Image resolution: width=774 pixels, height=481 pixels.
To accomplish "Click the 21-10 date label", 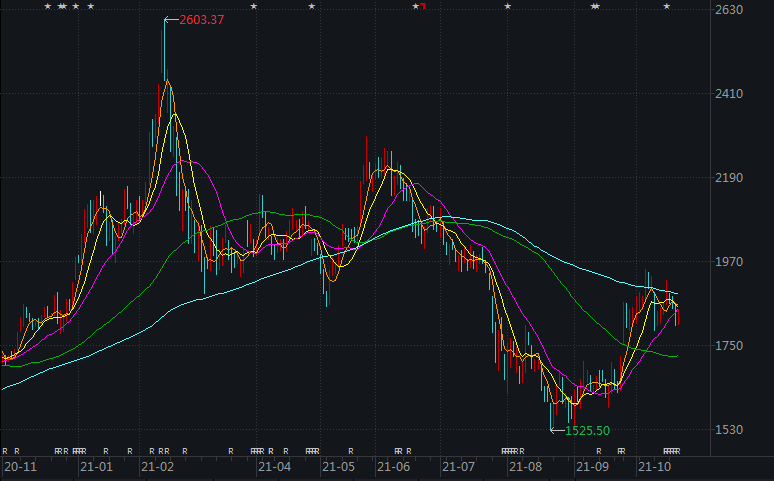I will coord(655,467).
